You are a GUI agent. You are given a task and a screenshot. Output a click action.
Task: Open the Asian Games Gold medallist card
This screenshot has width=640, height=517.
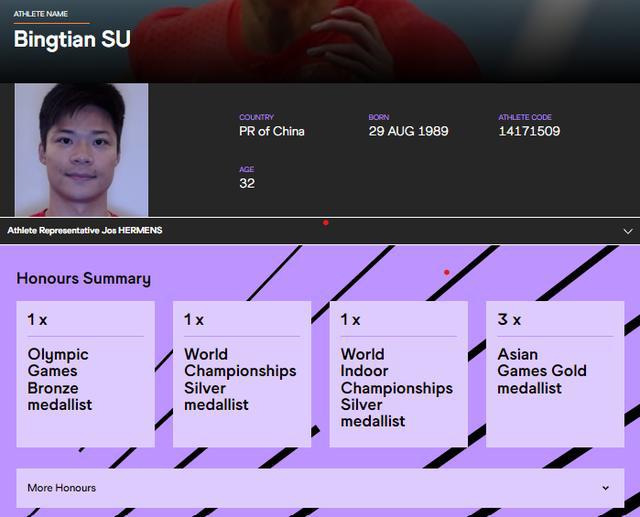tap(555, 374)
